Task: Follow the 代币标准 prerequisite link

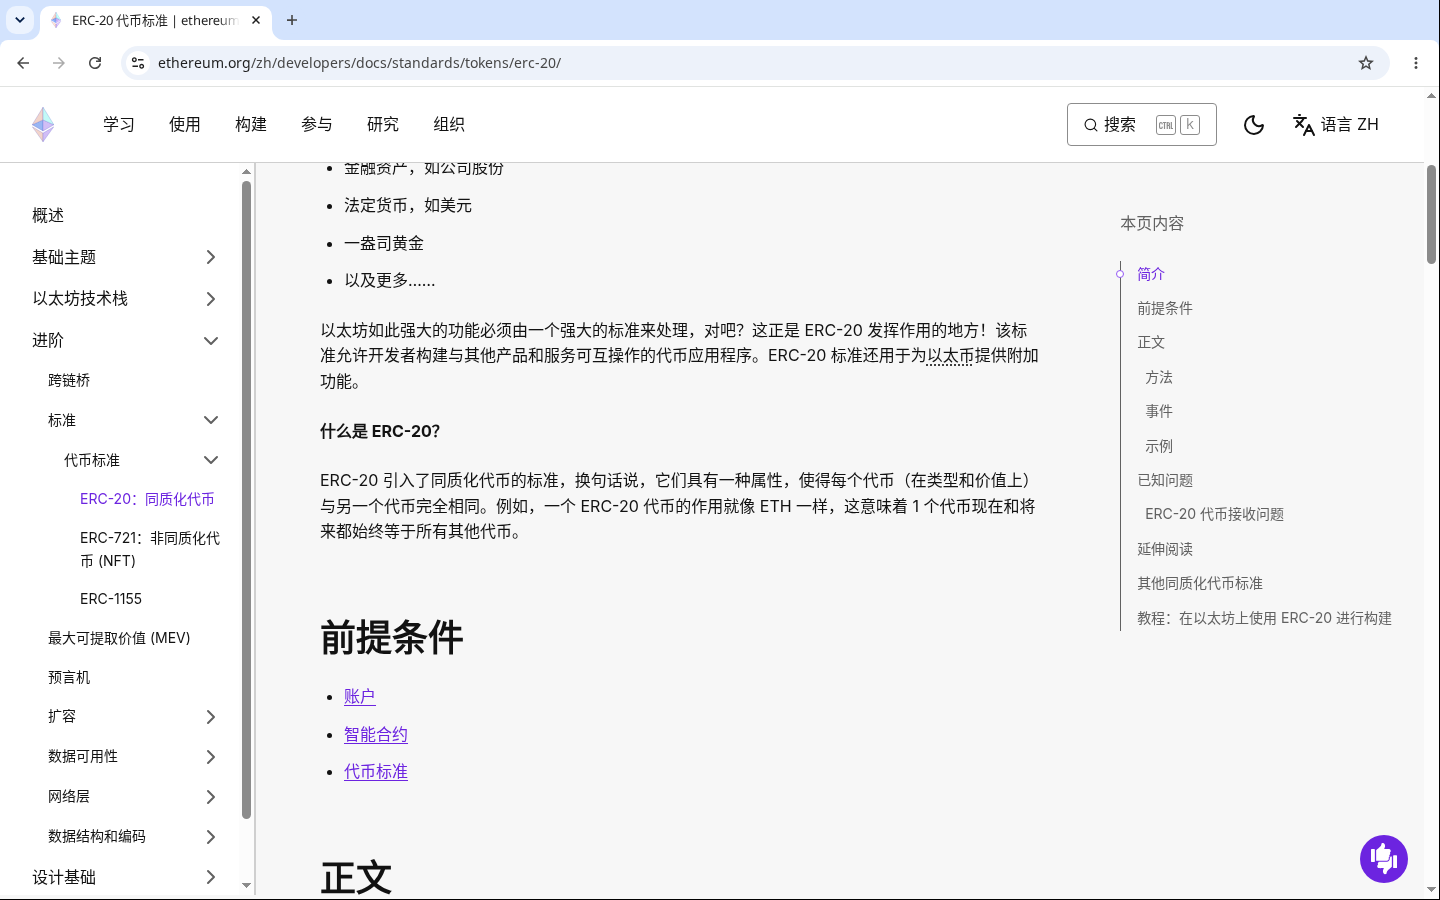Action: pos(376,772)
